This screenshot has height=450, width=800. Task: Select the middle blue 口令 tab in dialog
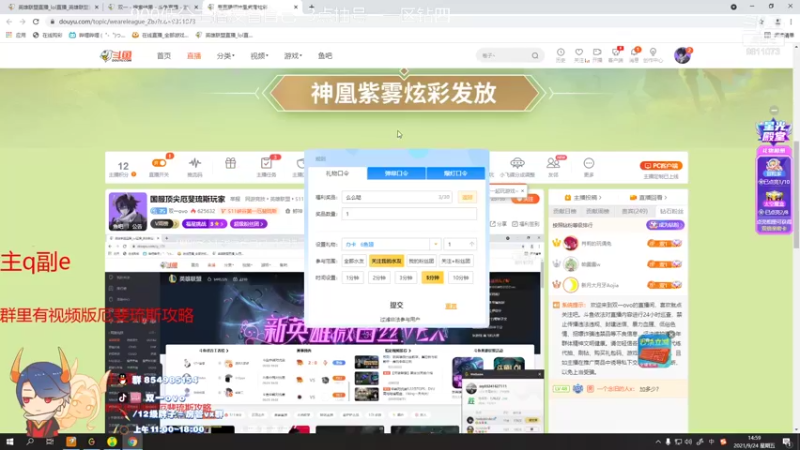click(396, 173)
